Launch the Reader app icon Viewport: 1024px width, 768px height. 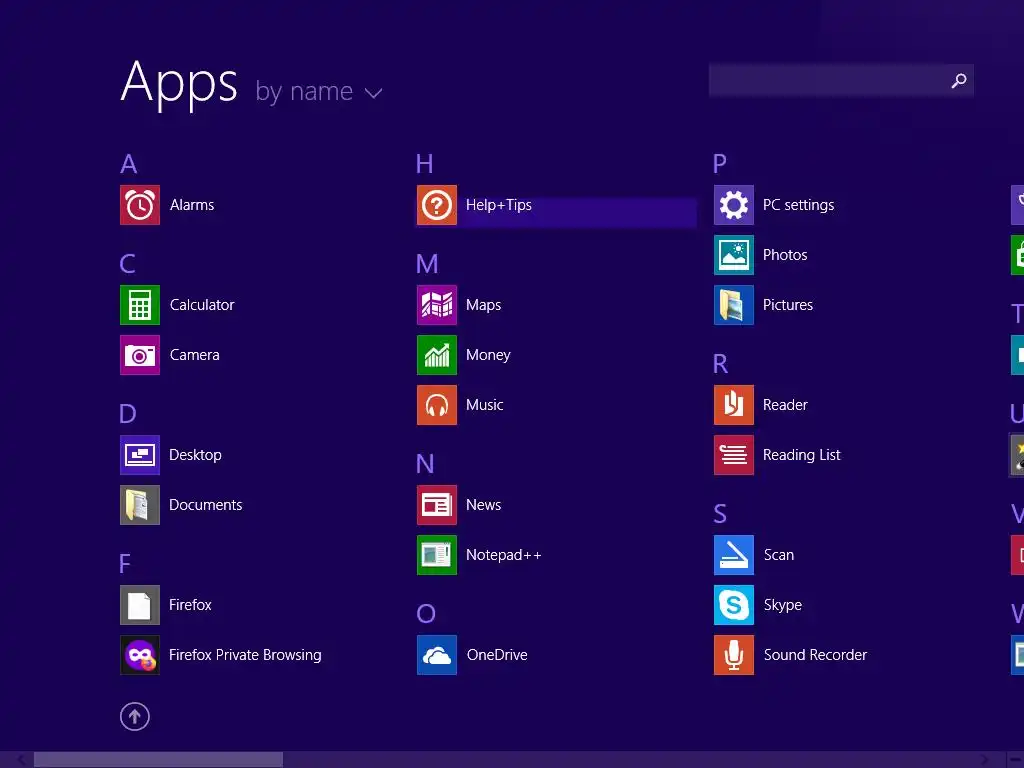(734, 405)
